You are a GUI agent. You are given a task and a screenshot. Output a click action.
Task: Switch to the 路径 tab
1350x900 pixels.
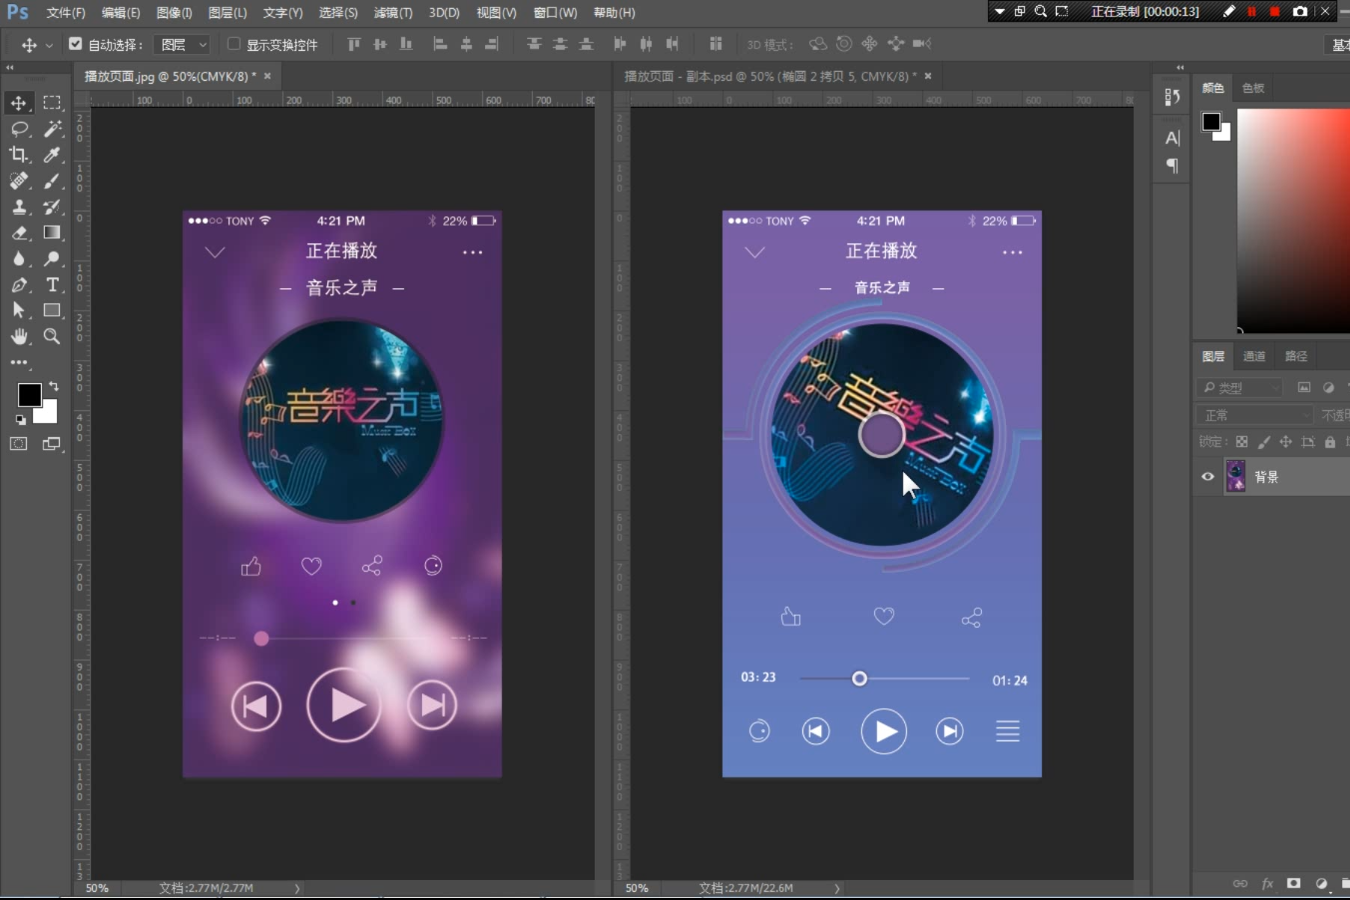(1296, 356)
